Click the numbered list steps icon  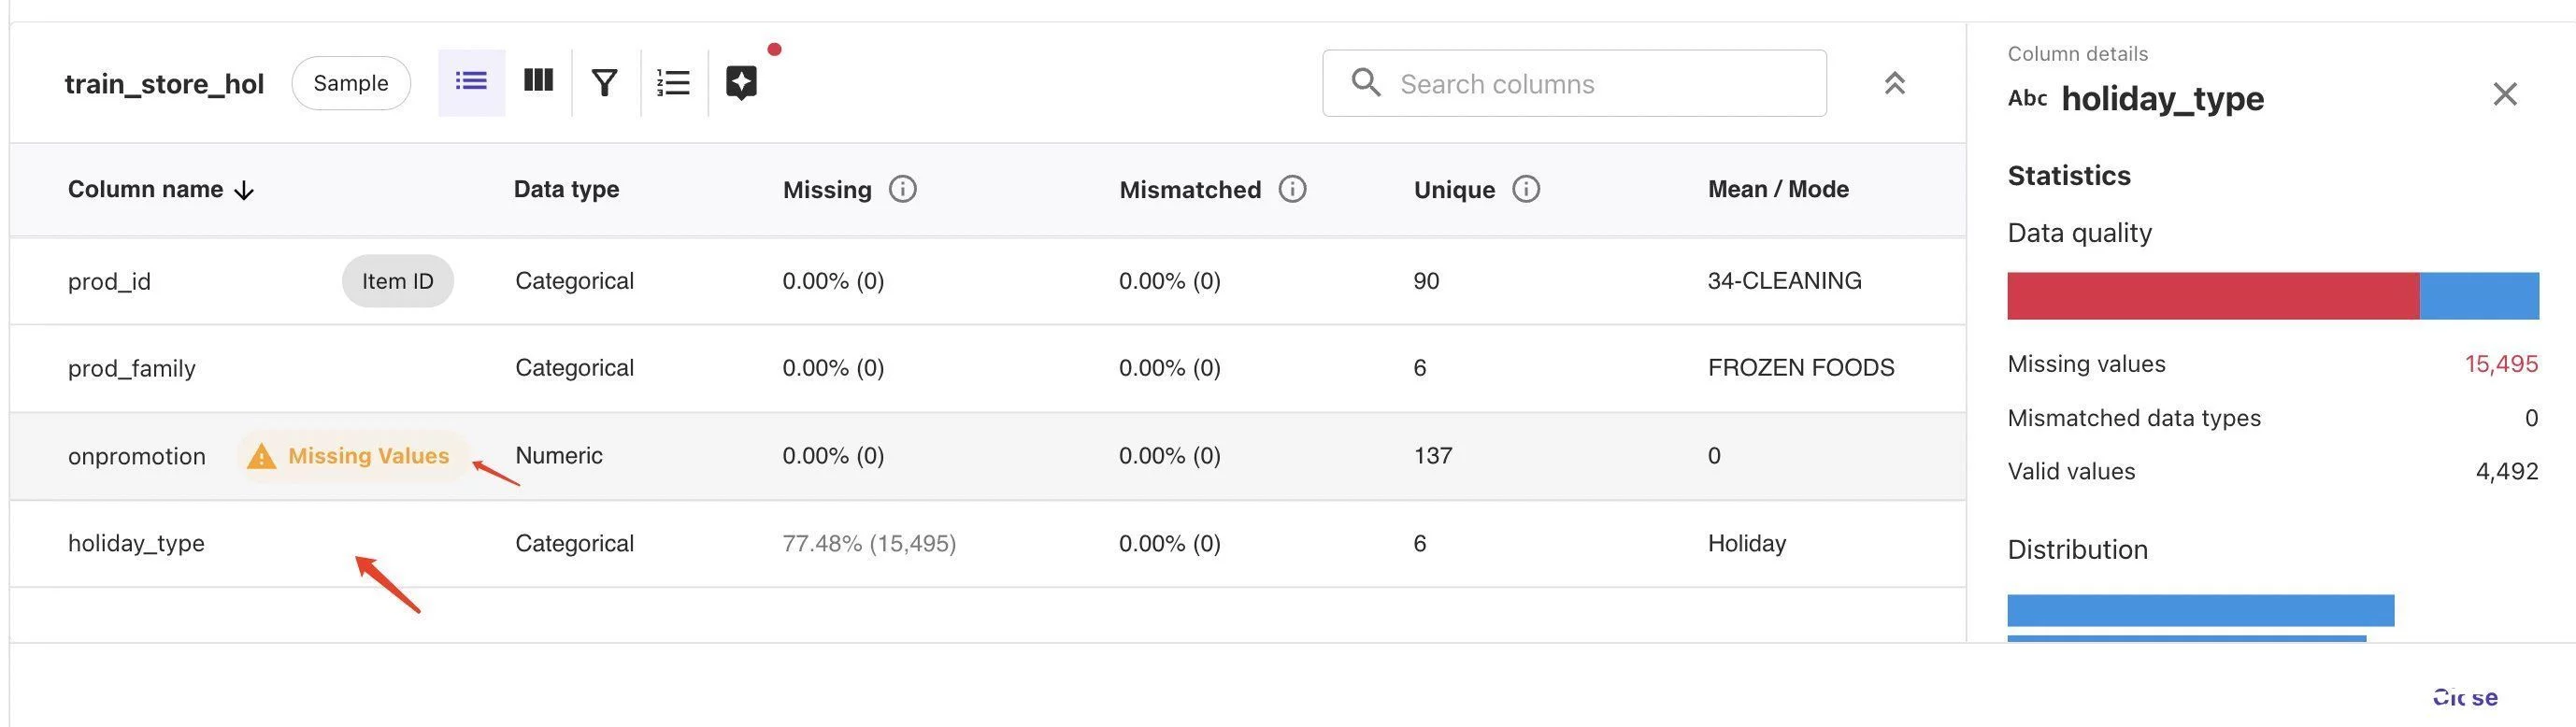pos(673,82)
